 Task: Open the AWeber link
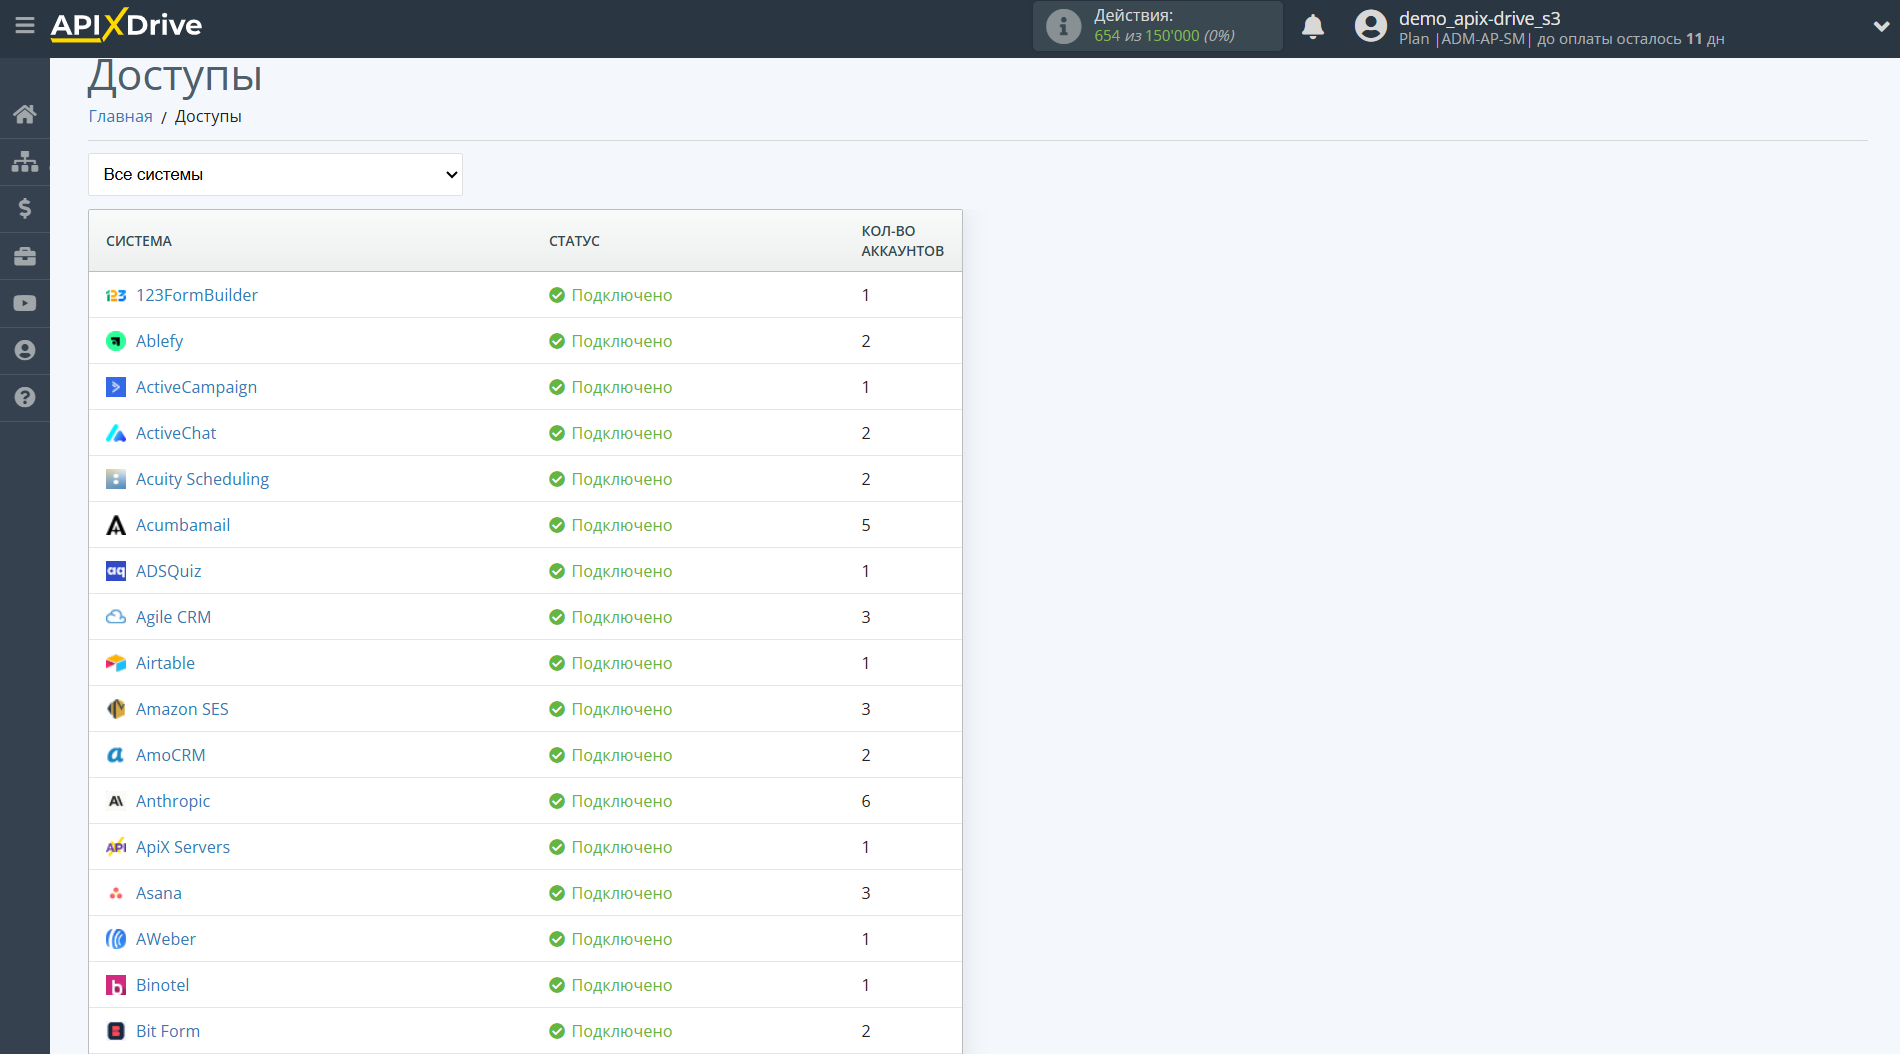click(166, 939)
